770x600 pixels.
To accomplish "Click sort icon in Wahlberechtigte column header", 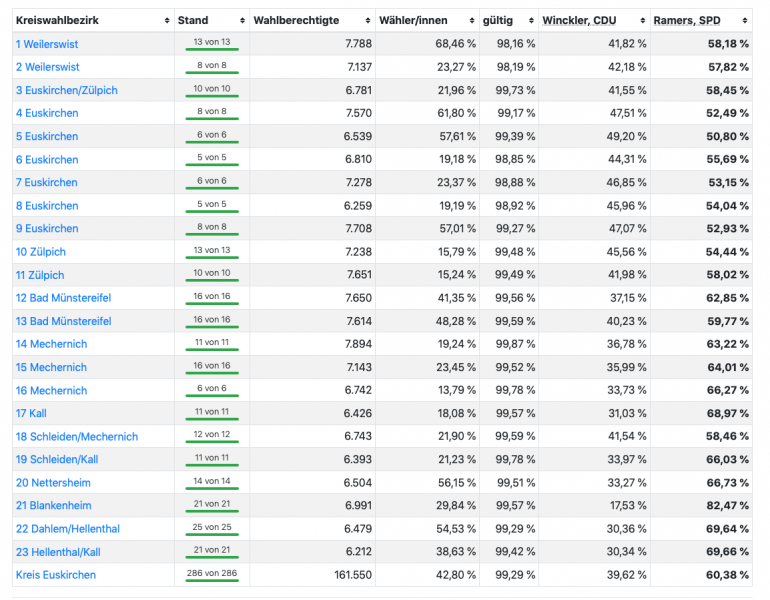I will (366, 20).
